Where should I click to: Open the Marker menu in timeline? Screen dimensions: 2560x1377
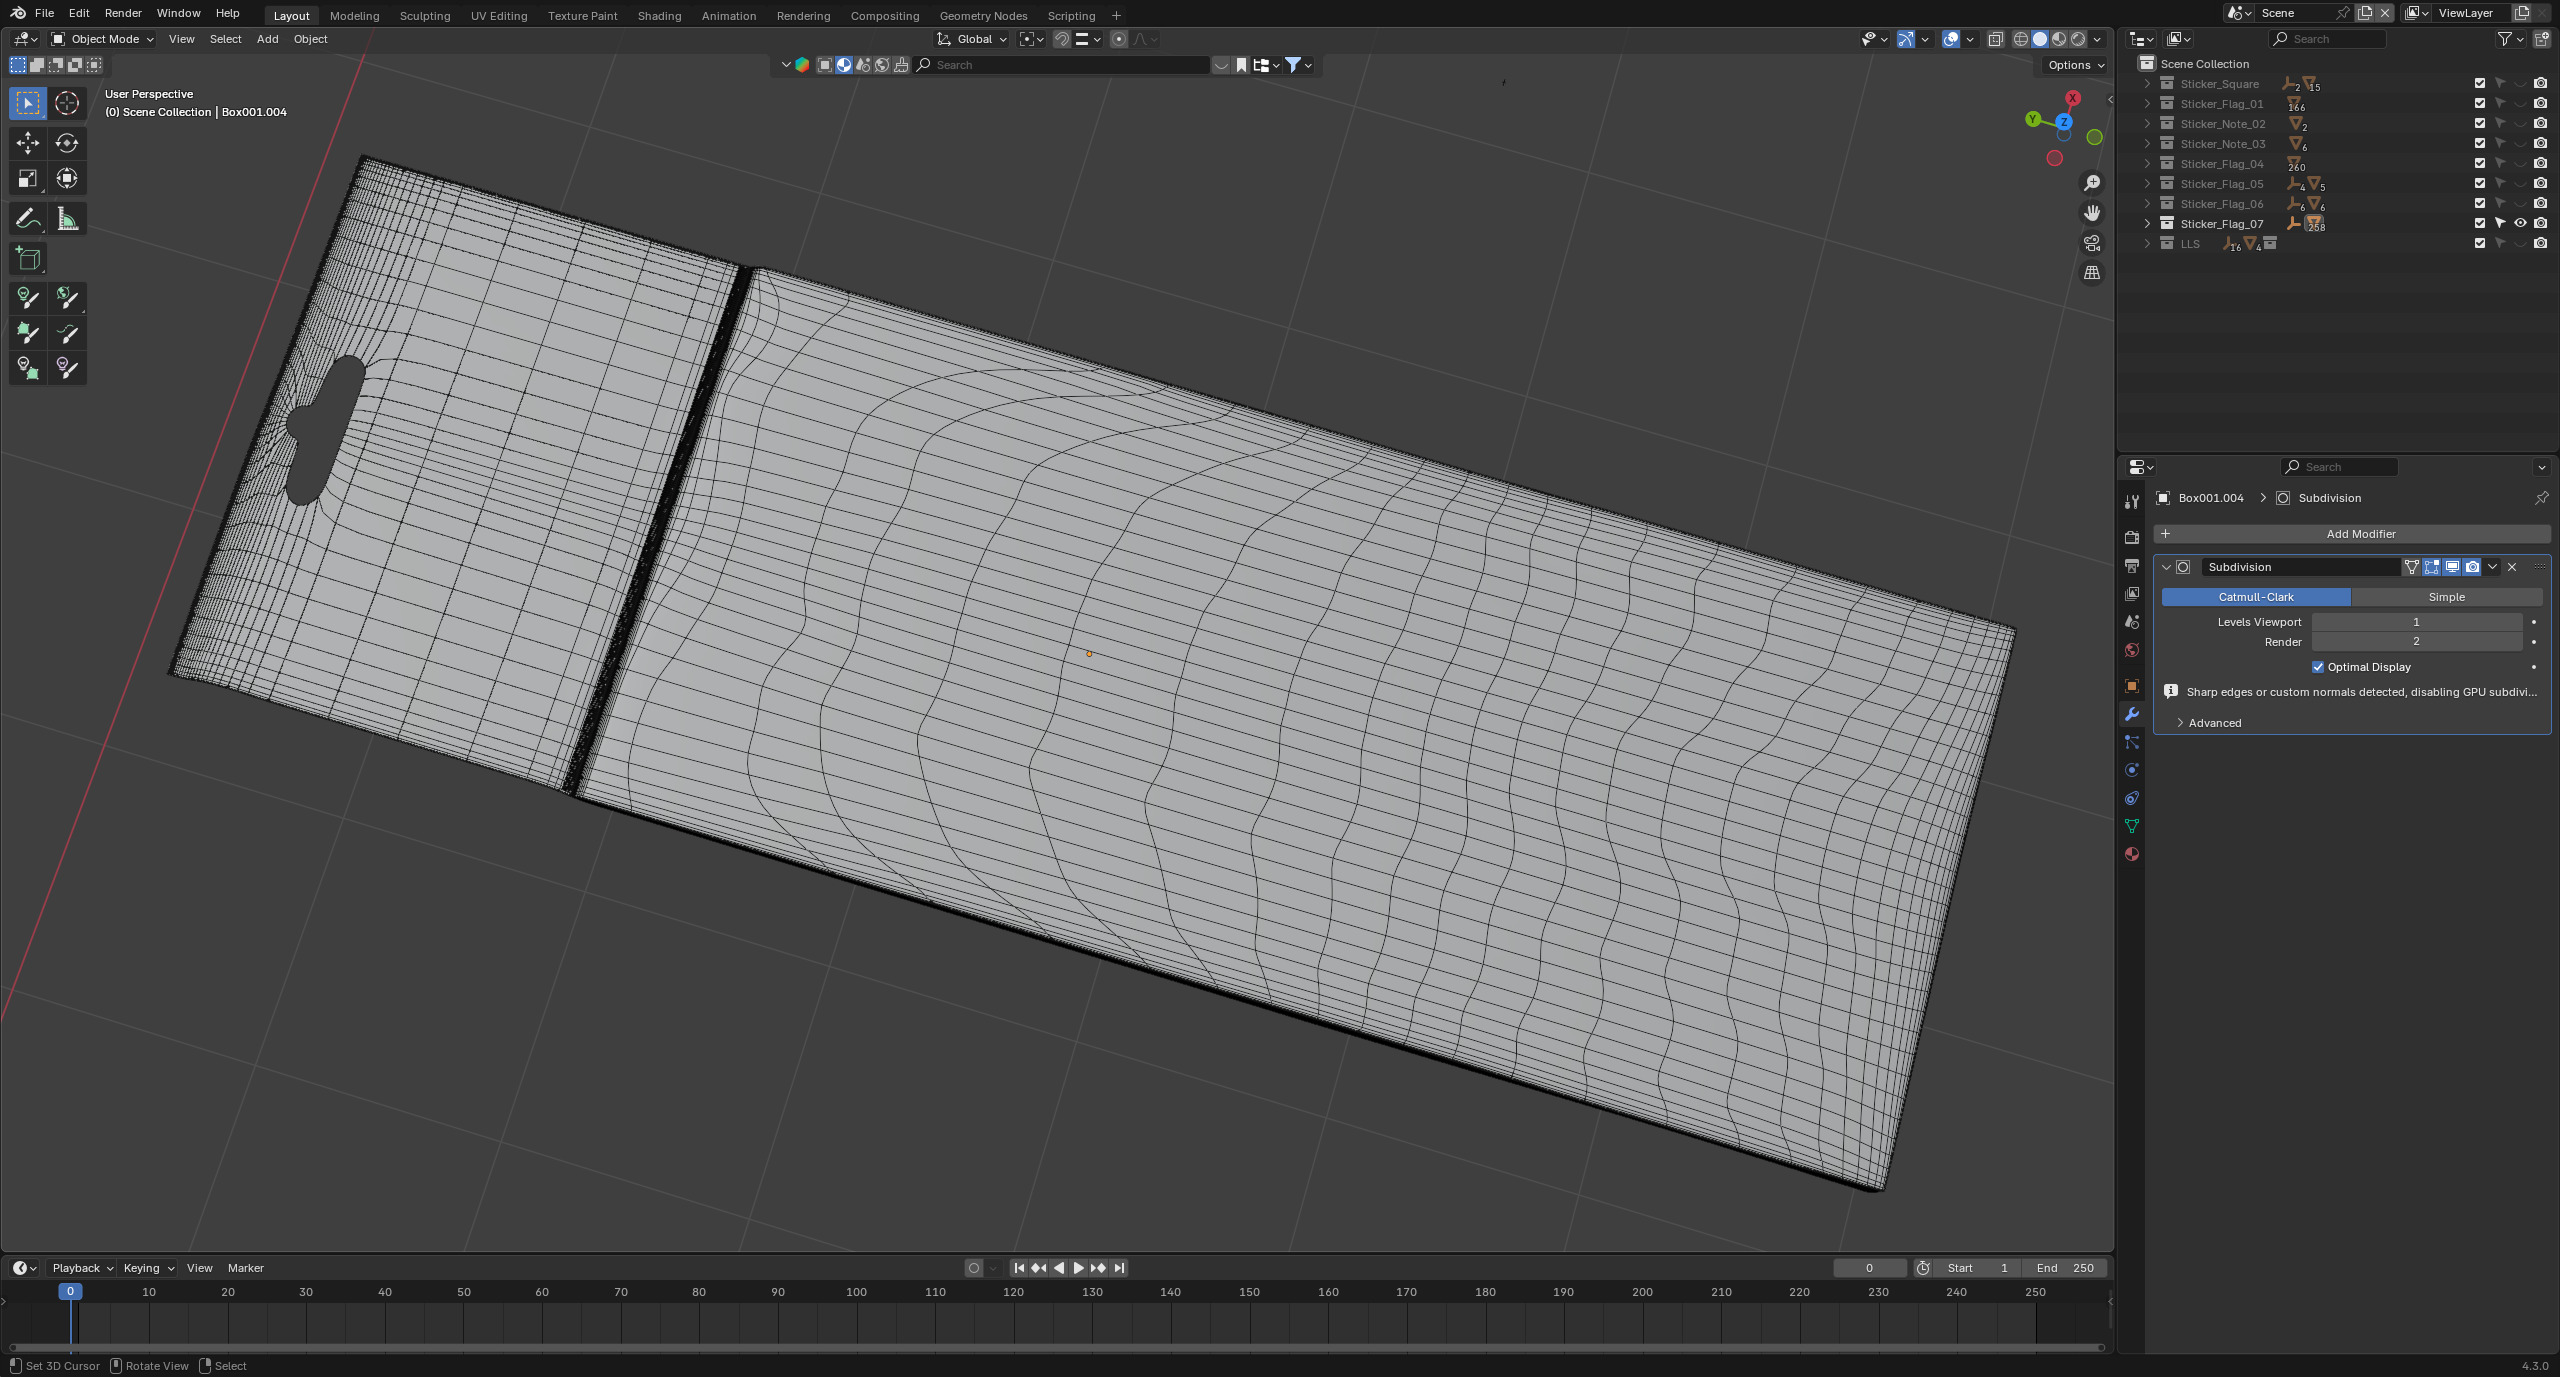(246, 1268)
